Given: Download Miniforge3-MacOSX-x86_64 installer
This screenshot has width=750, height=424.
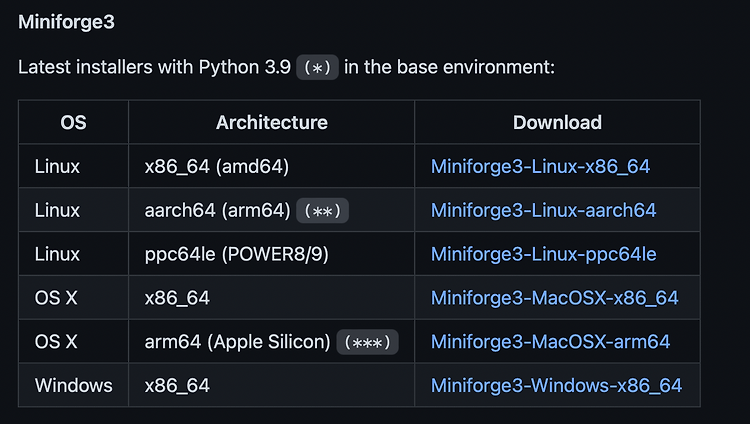Looking at the screenshot, I should [554, 298].
